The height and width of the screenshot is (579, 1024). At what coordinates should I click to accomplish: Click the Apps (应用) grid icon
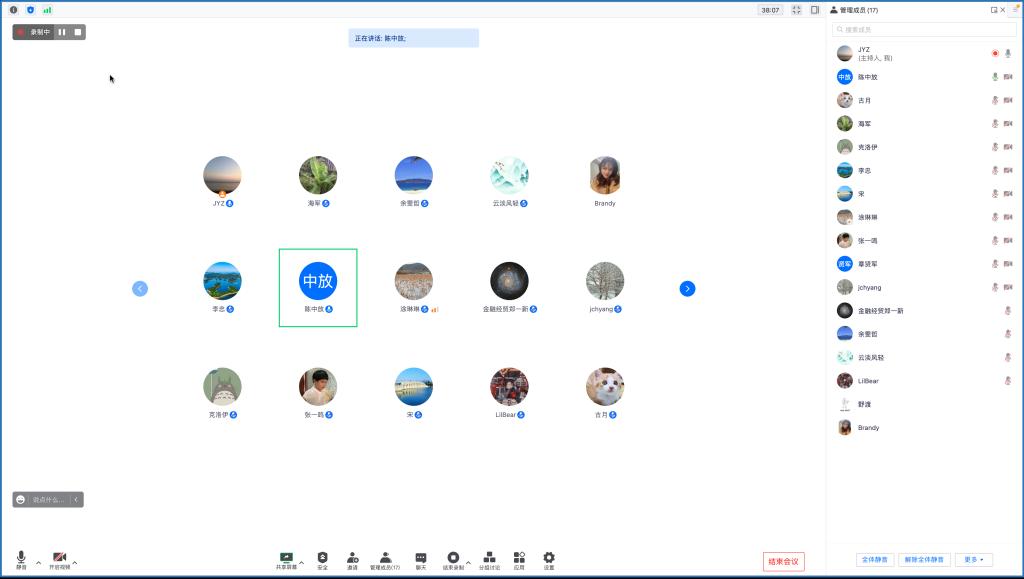point(519,558)
